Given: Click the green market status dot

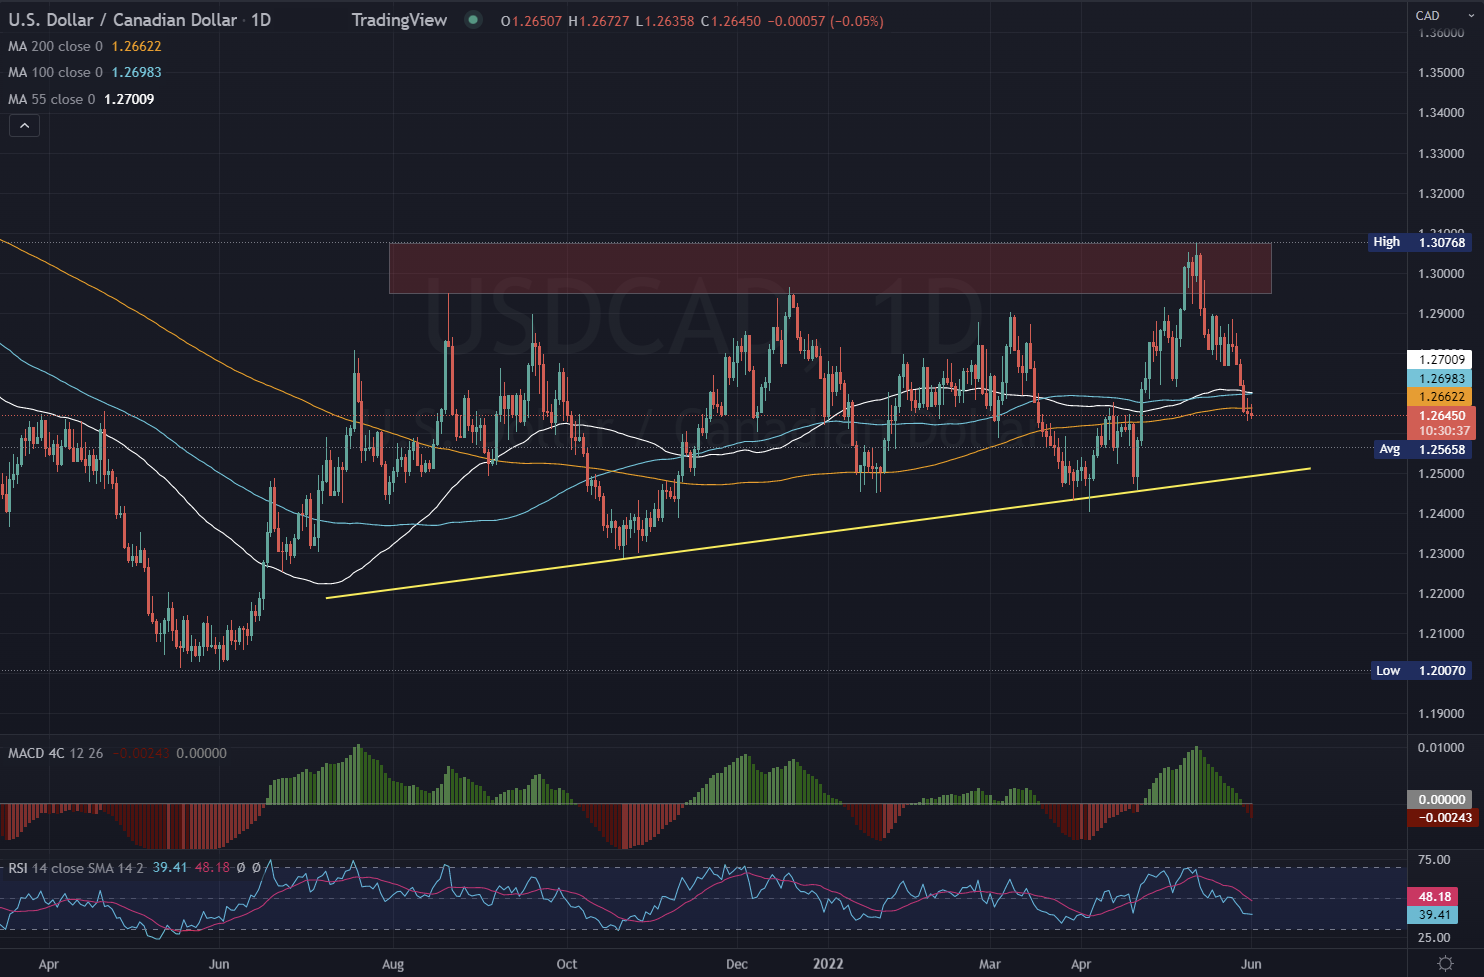Looking at the screenshot, I should click(x=473, y=20).
